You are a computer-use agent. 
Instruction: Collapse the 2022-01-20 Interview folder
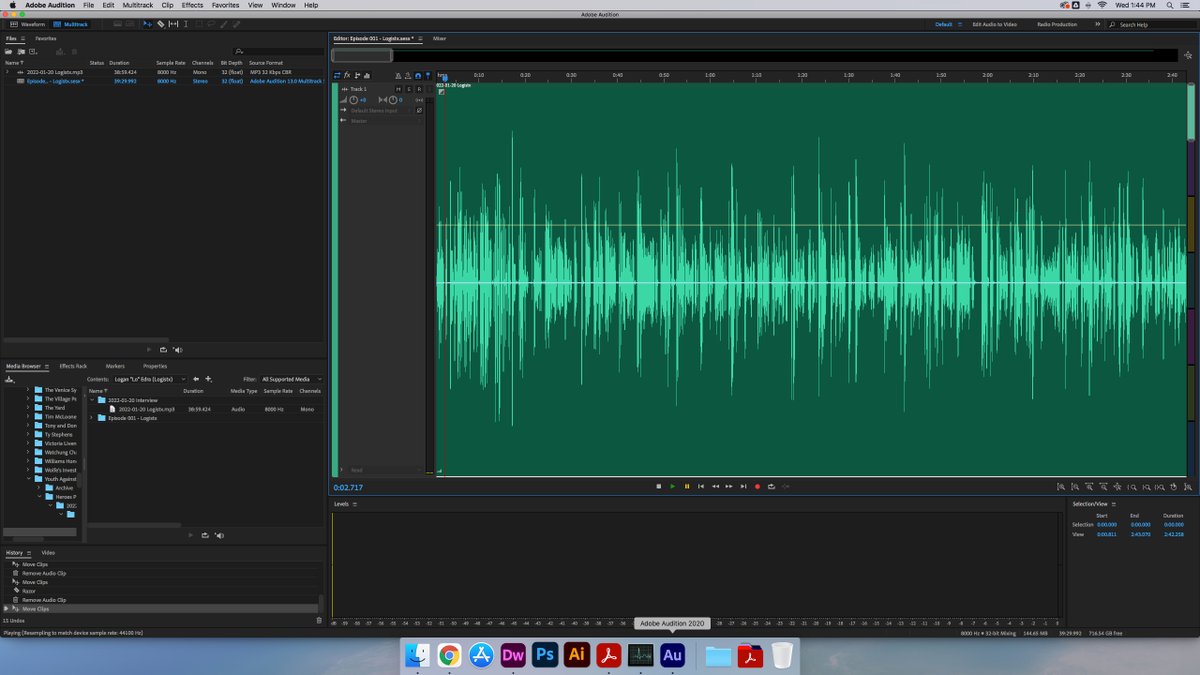pyautogui.click(x=92, y=400)
